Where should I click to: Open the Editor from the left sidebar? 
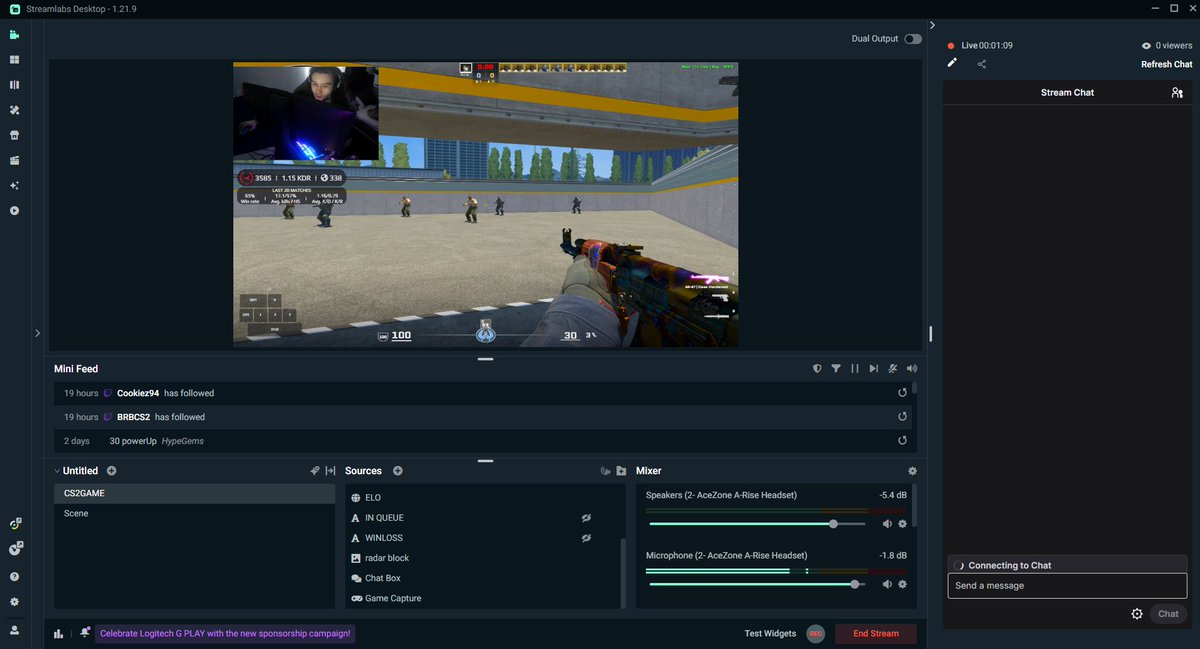(14, 34)
